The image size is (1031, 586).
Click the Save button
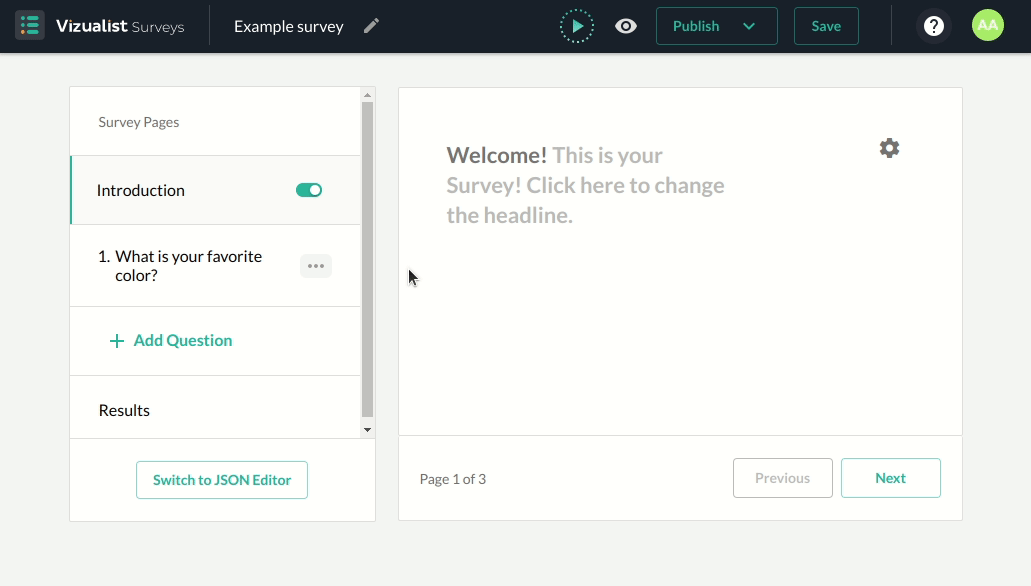pos(826,26)
